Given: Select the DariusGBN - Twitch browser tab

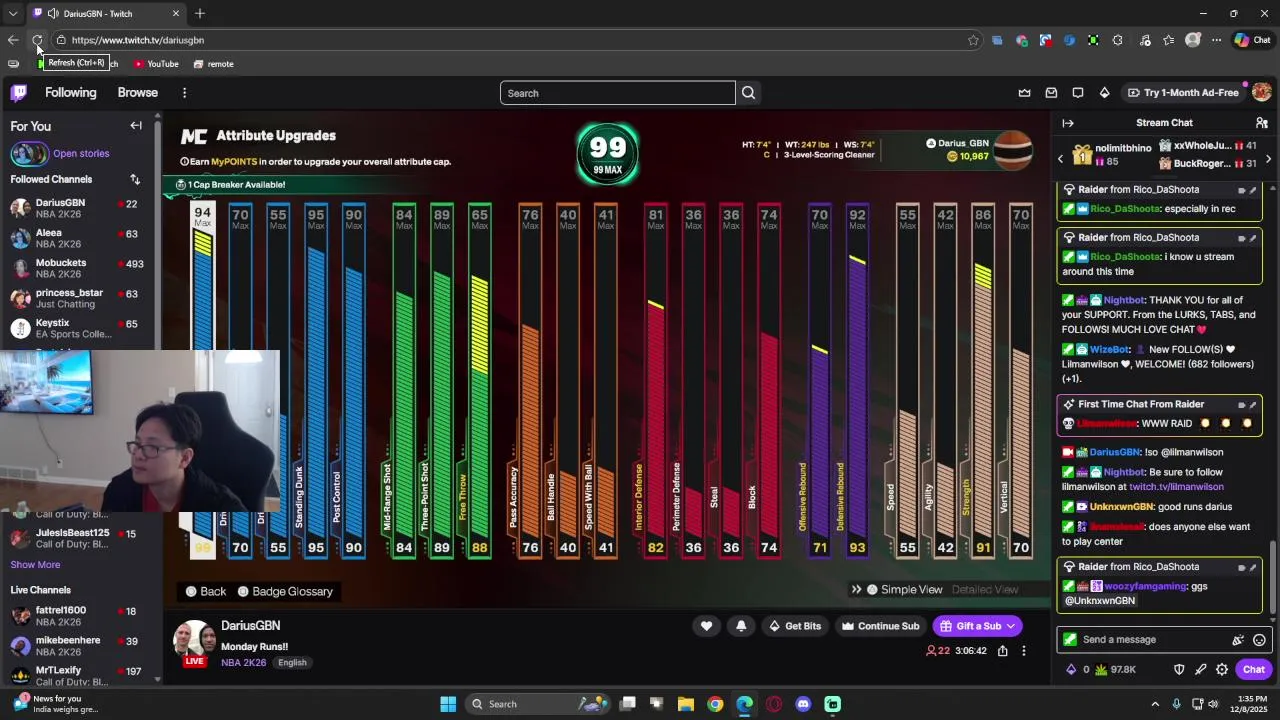Looking at the screenshot, I should pos(106,14).
